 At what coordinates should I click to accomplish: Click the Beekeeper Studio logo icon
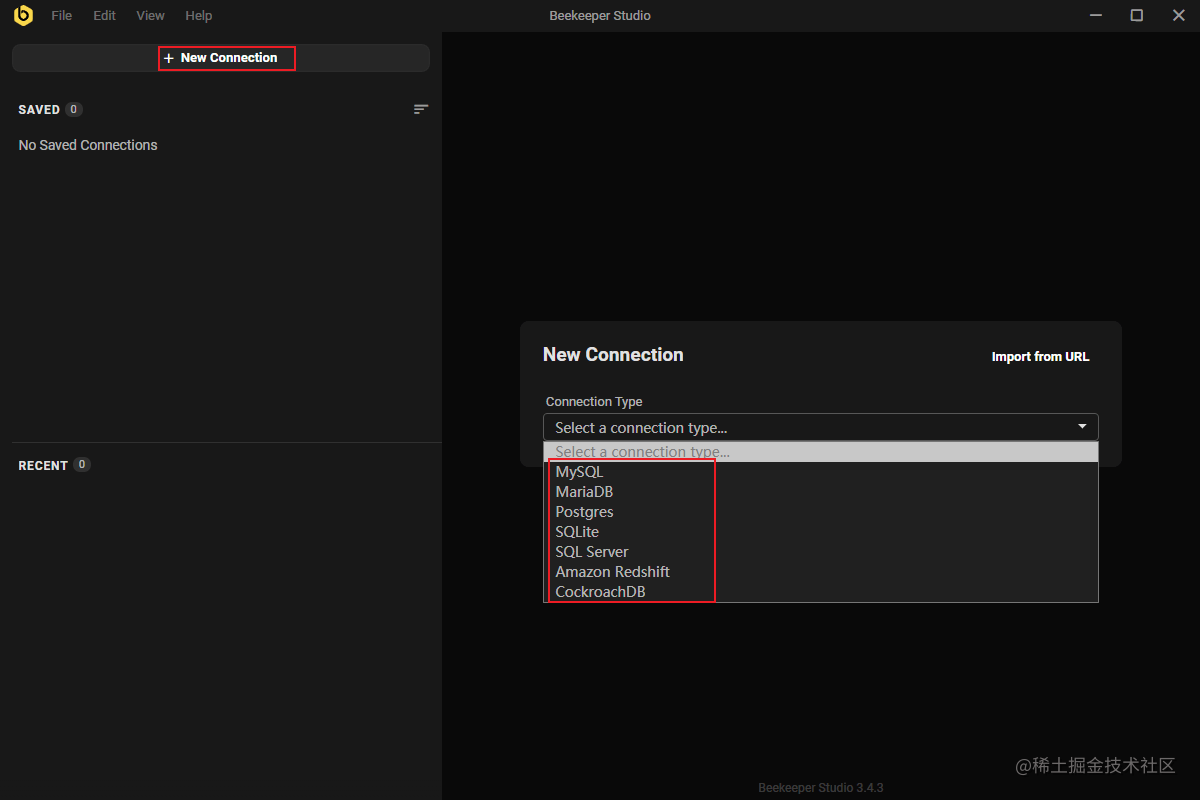(x=23, y=15)
